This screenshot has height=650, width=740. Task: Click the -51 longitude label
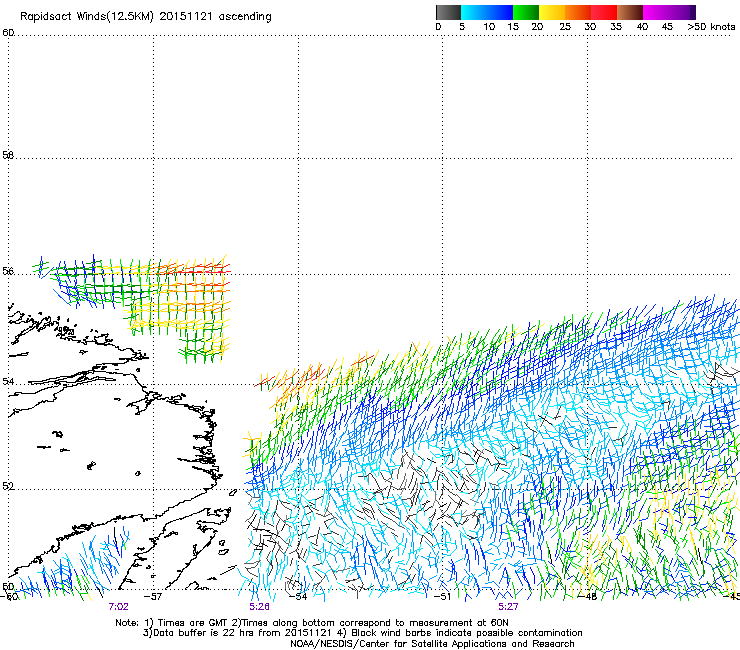(x=442, y=597)
